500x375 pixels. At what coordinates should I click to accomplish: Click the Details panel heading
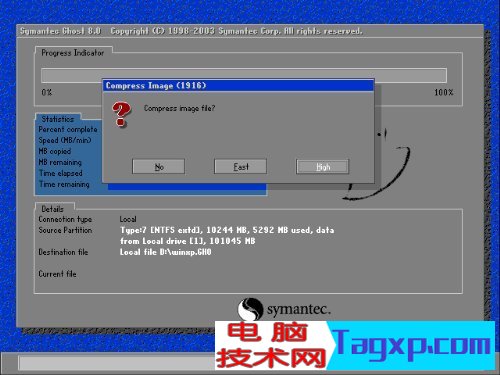52,209
